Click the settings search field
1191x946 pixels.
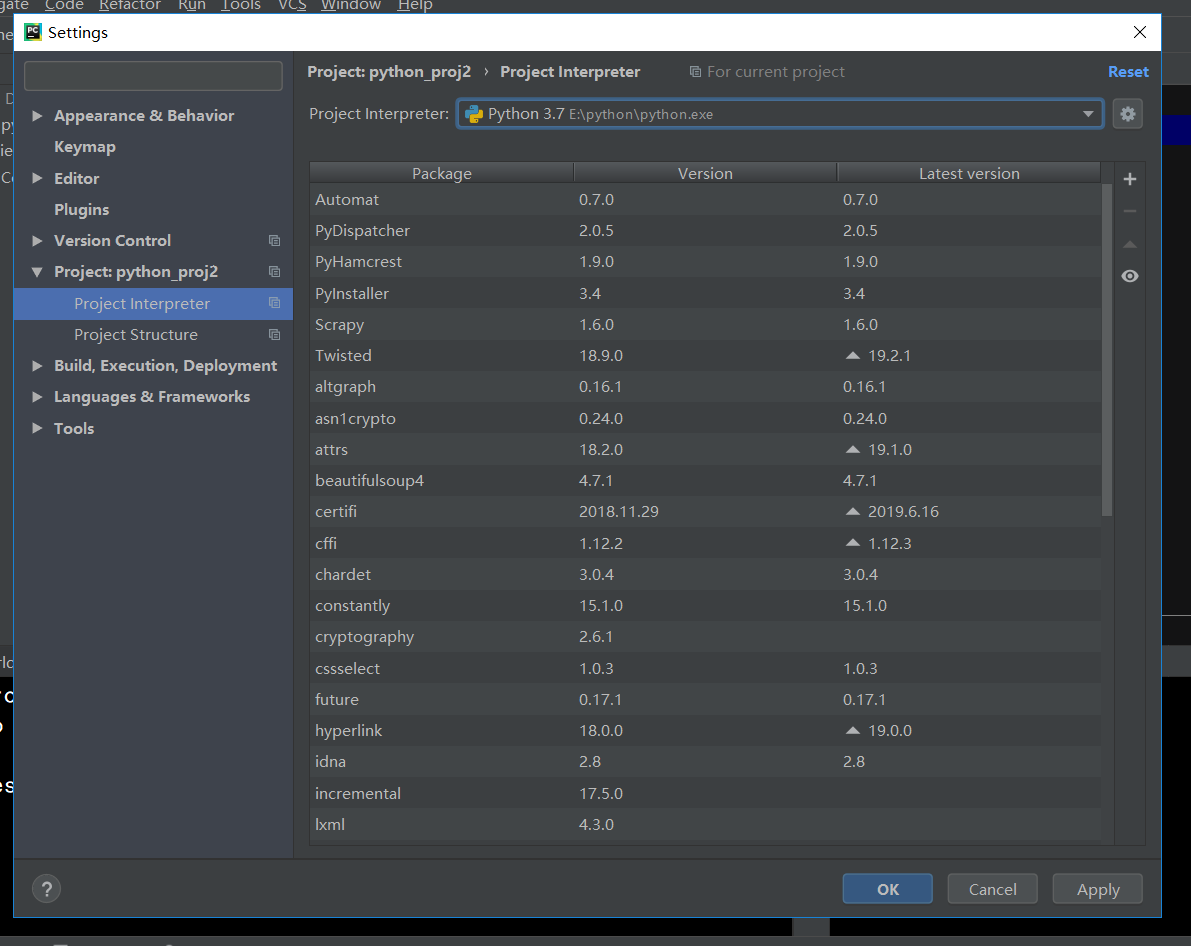click(x=153, y=76)
